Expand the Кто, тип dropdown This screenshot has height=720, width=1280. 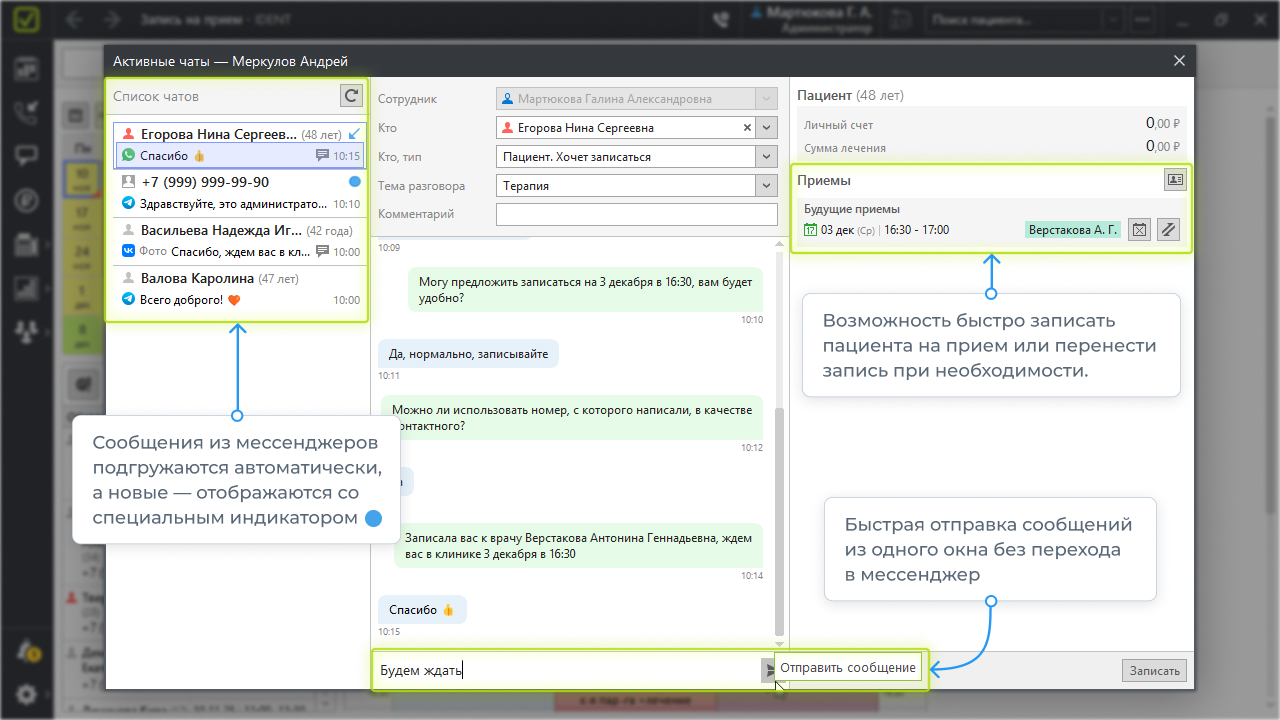point(766,157)
